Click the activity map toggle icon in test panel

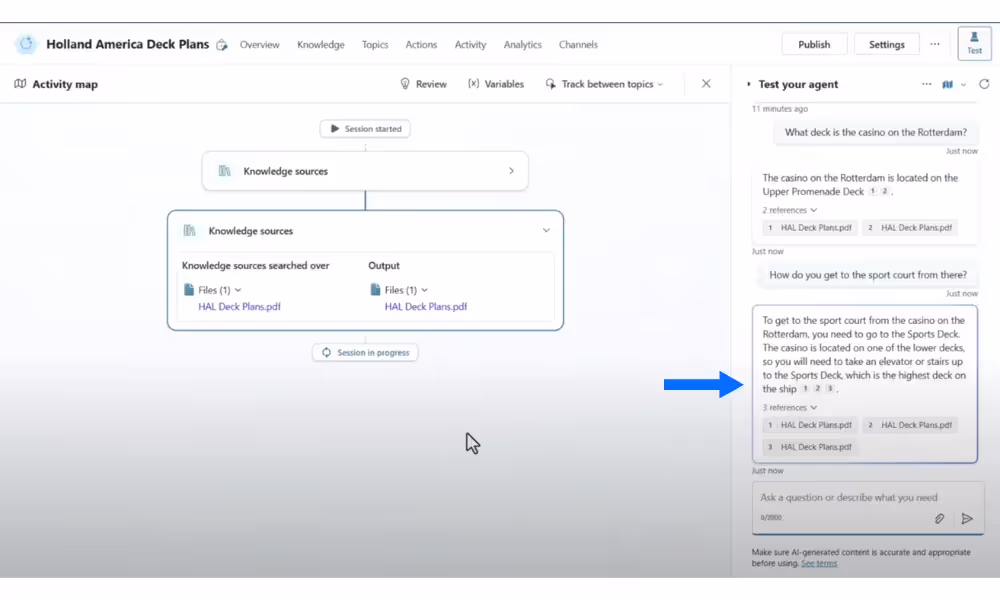tap(948, 84)
